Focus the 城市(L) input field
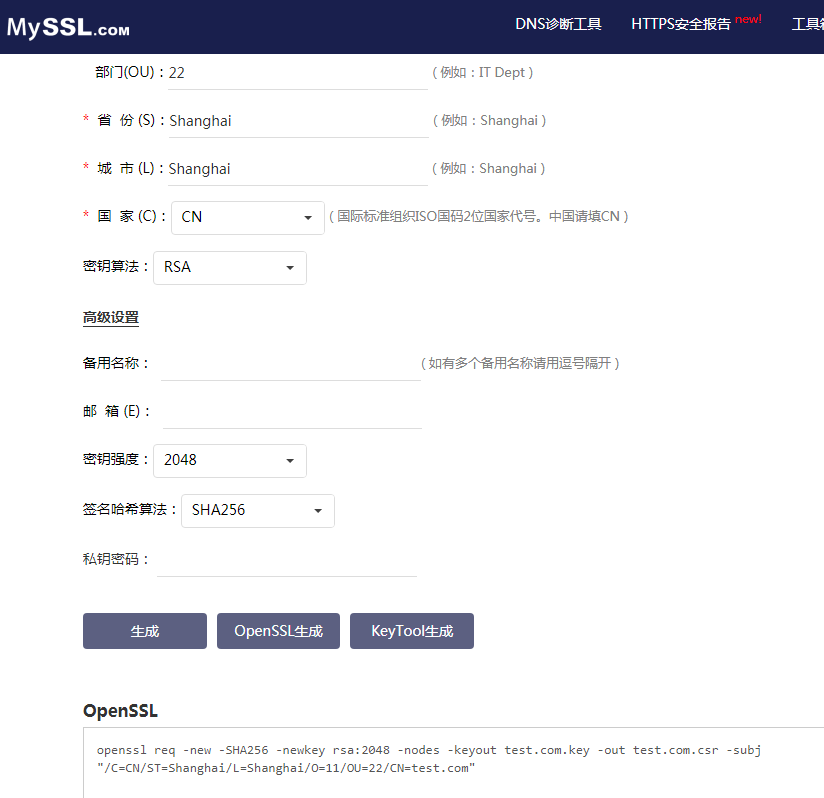The image size is (824, 798). pyautogui.click(x=297, y=169)
